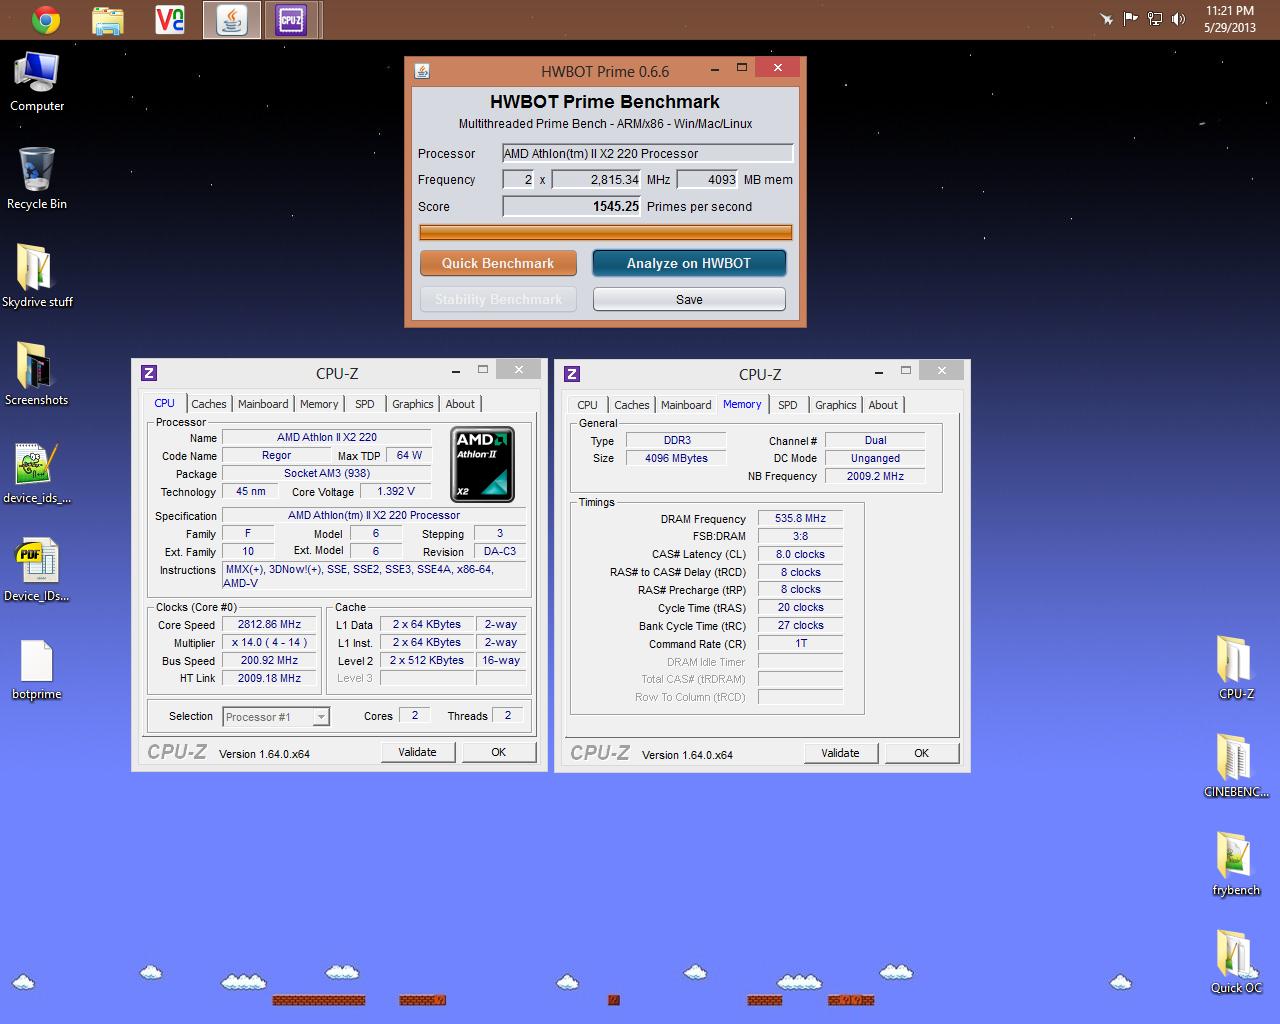The image size is (1280, 1024).
Task: Open the Recycle Bin desktop icon
Action: pyautogui.click(x=37, y=180)
